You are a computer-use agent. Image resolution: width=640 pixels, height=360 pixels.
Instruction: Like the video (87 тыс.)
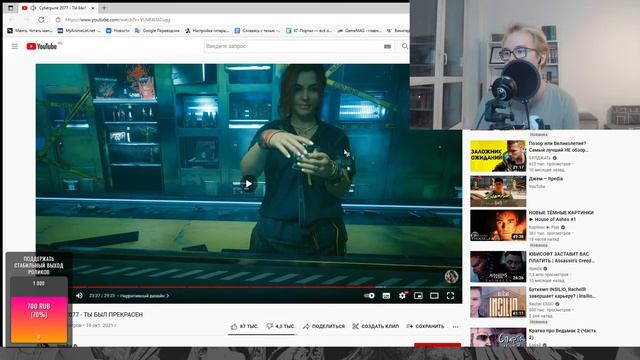[x=244, y=326]
